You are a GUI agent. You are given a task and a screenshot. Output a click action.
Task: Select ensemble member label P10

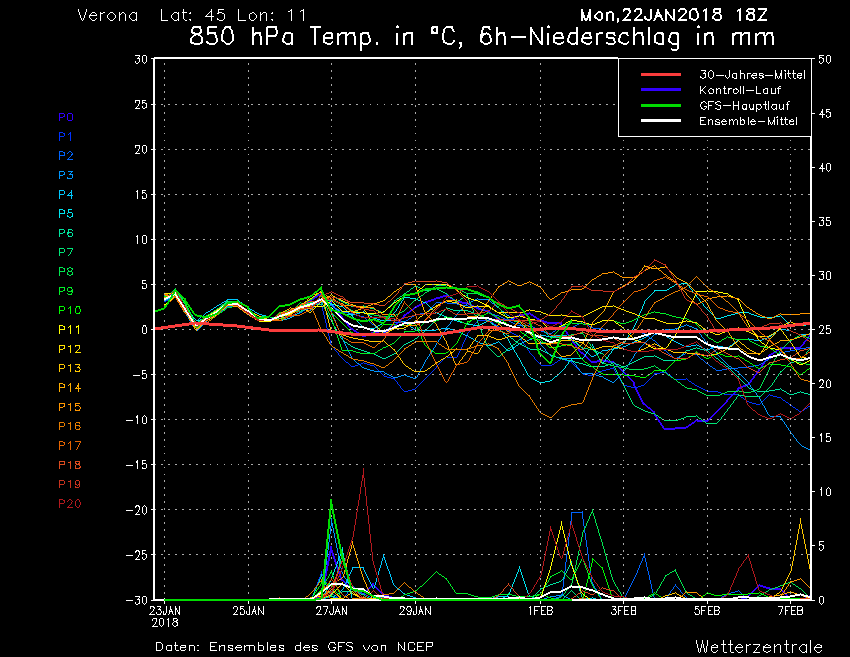tap(70, 310)
